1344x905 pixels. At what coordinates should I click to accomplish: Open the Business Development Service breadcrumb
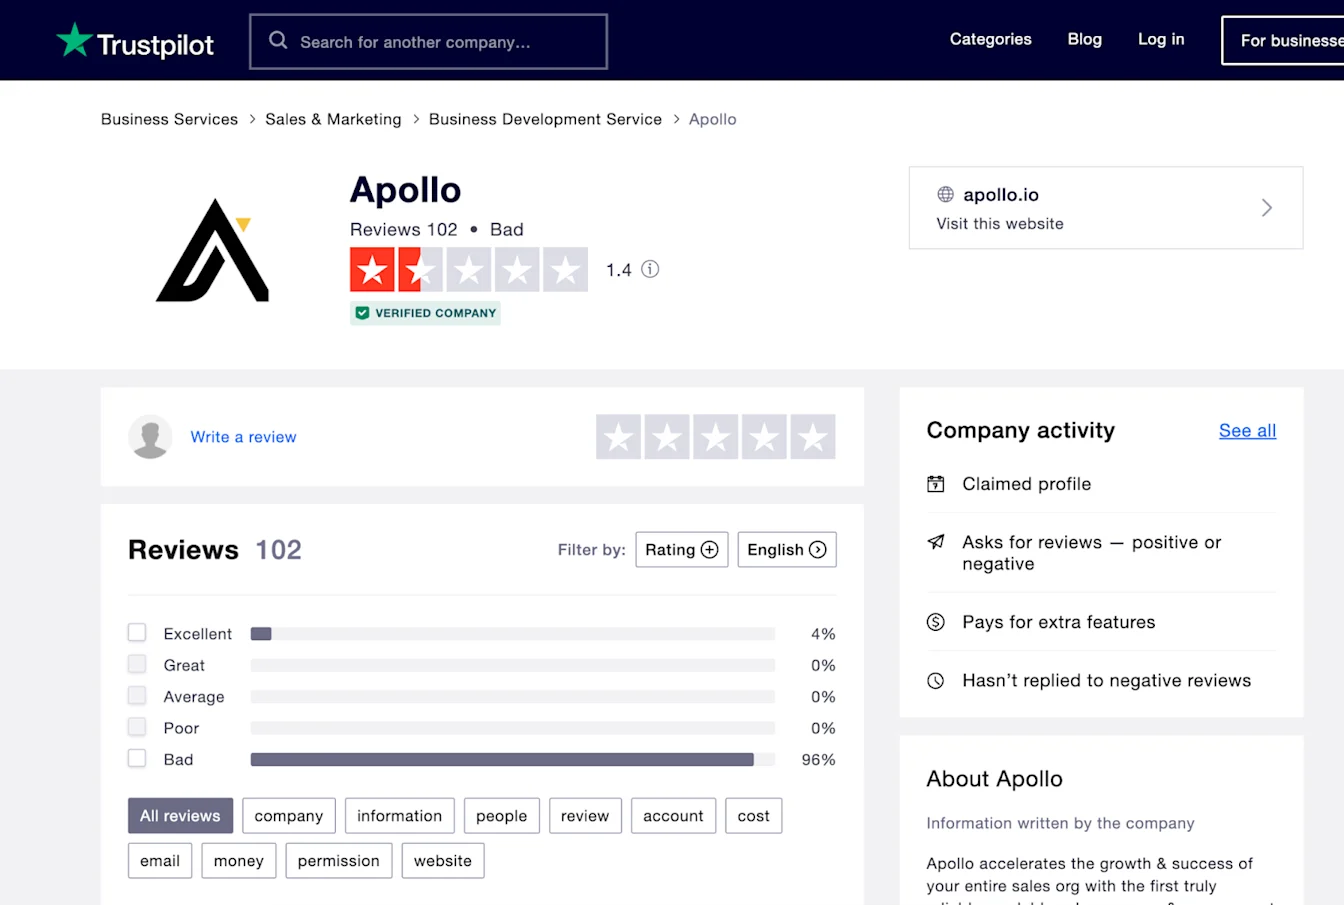[x=545, y=119]
